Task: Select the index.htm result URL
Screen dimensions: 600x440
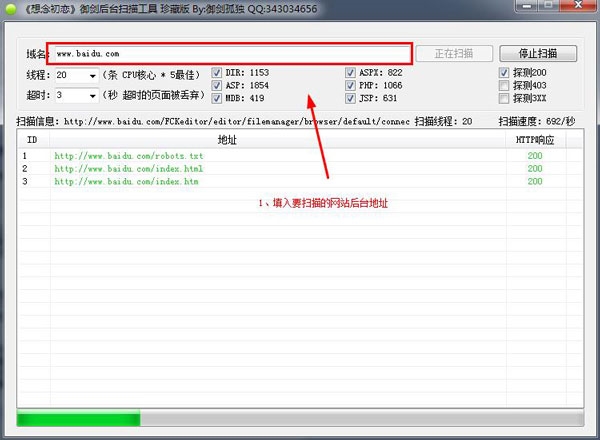Action: (126, 181)
